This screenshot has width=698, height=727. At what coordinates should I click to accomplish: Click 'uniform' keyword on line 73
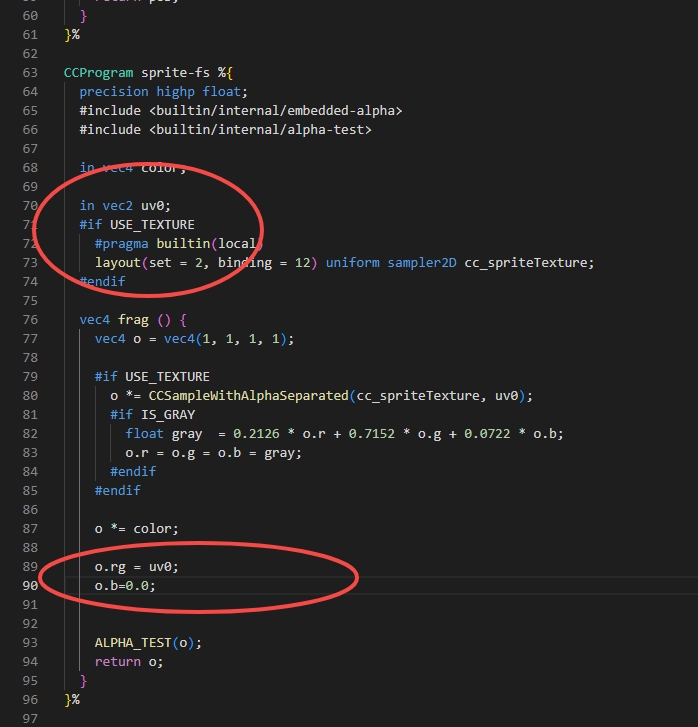pos(352,263)
